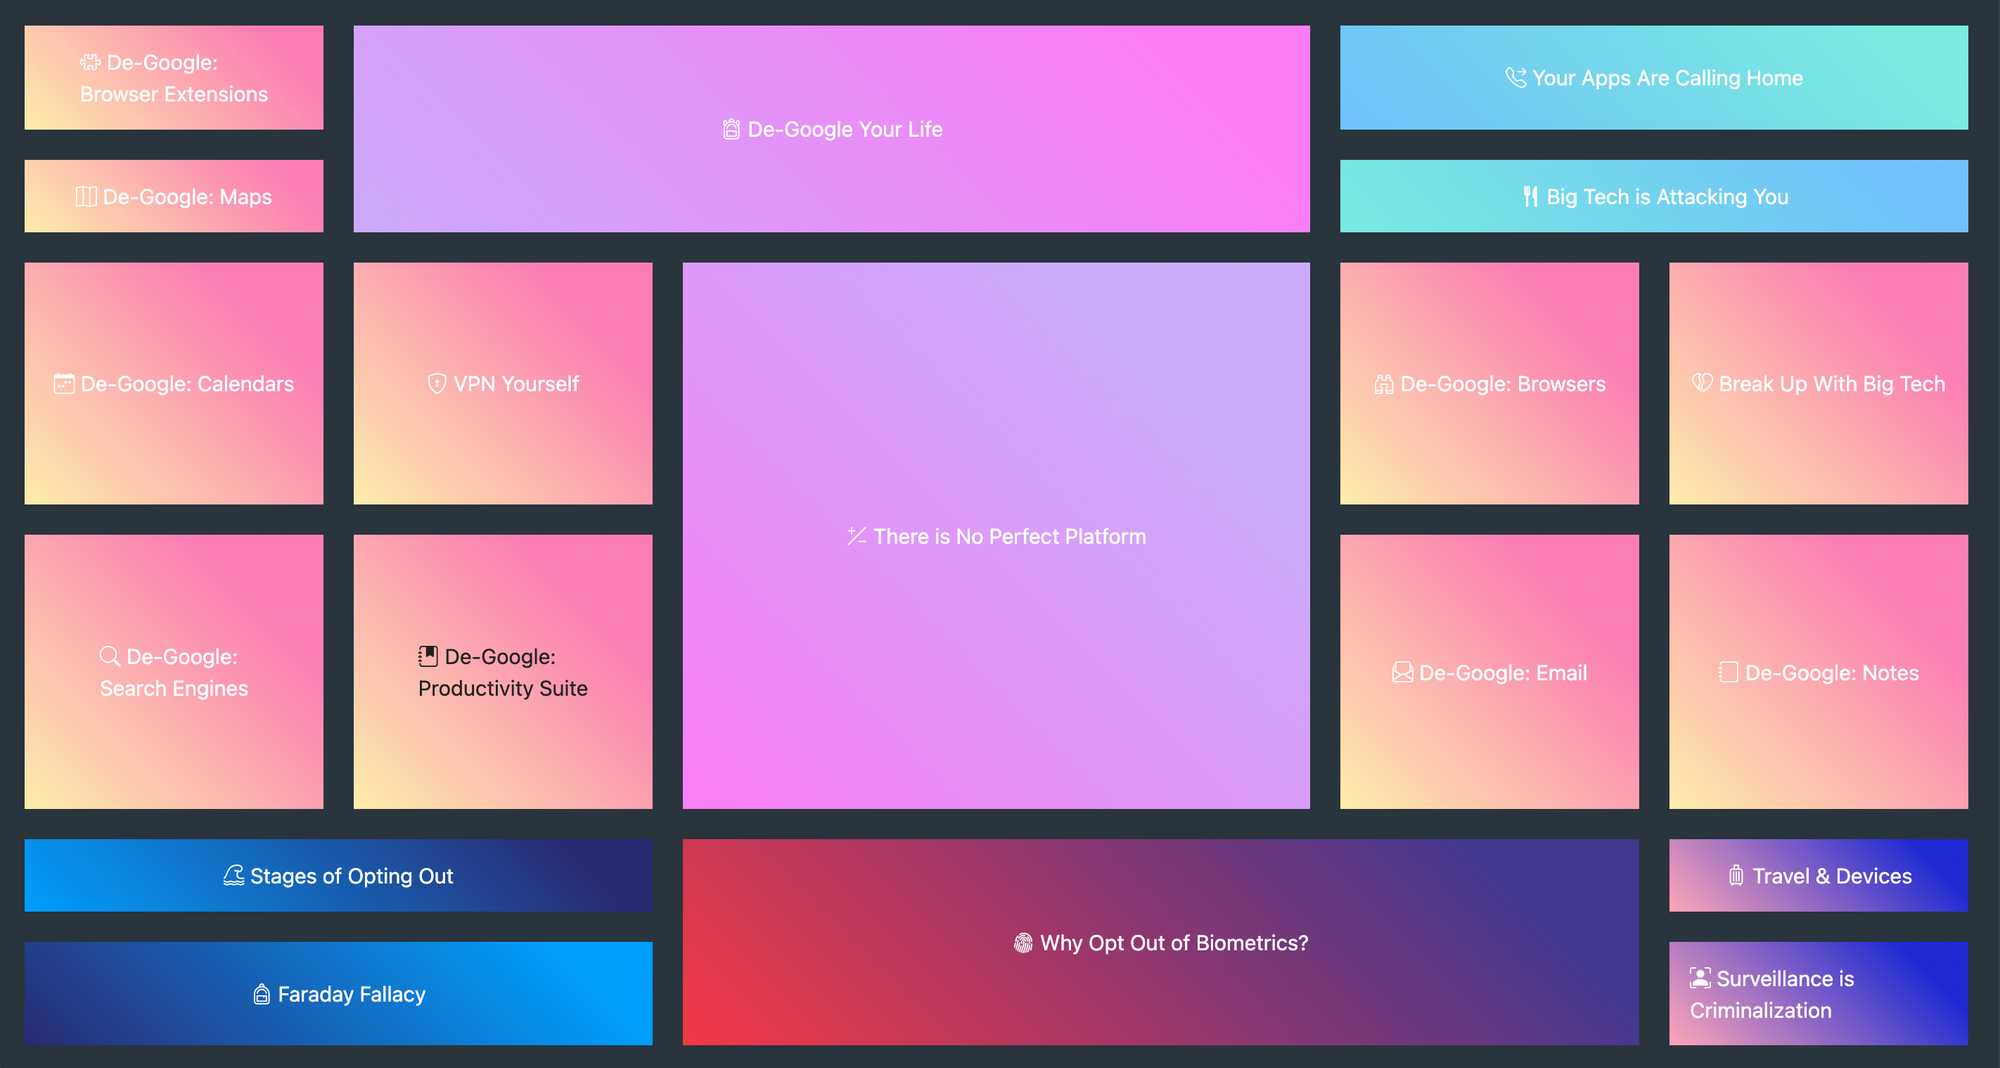Click the notebook icon on De-Google: Notes card

click(x=1727, y=673)
